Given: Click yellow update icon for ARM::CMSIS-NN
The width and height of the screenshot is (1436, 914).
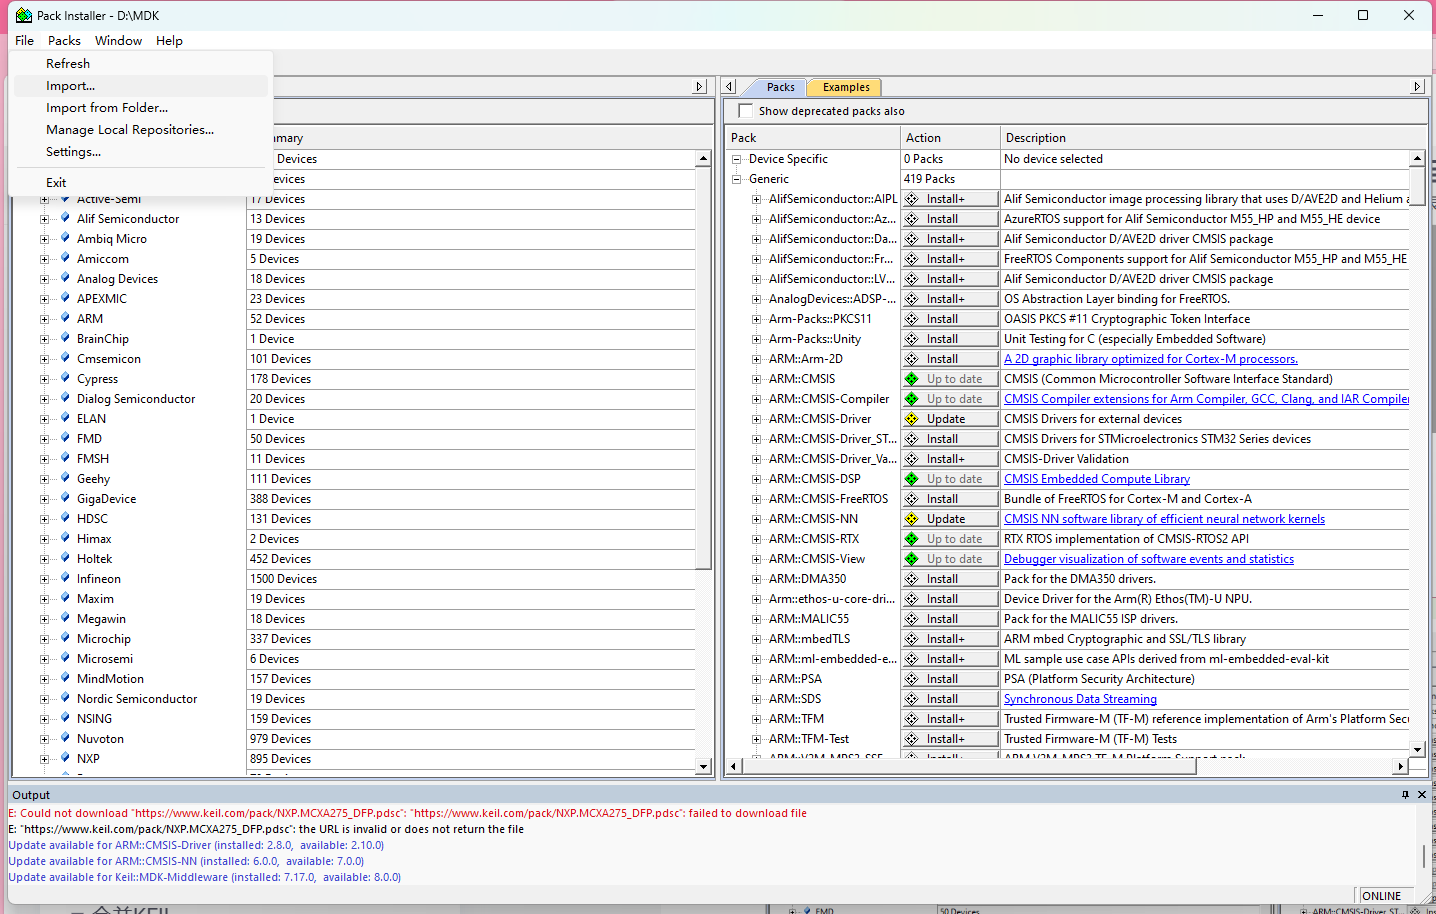Looking at the screenshot, I should pyautogui.click(x=912, y=519).
